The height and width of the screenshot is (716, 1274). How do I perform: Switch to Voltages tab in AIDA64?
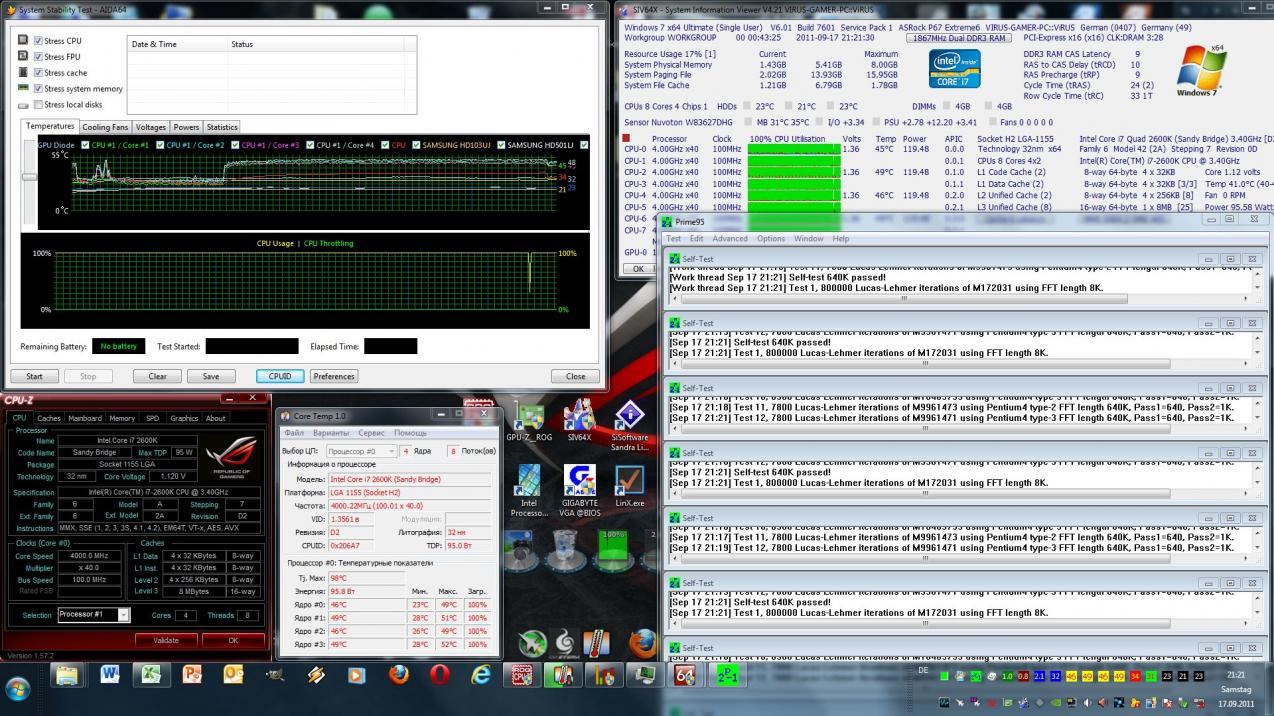[151, 127]
